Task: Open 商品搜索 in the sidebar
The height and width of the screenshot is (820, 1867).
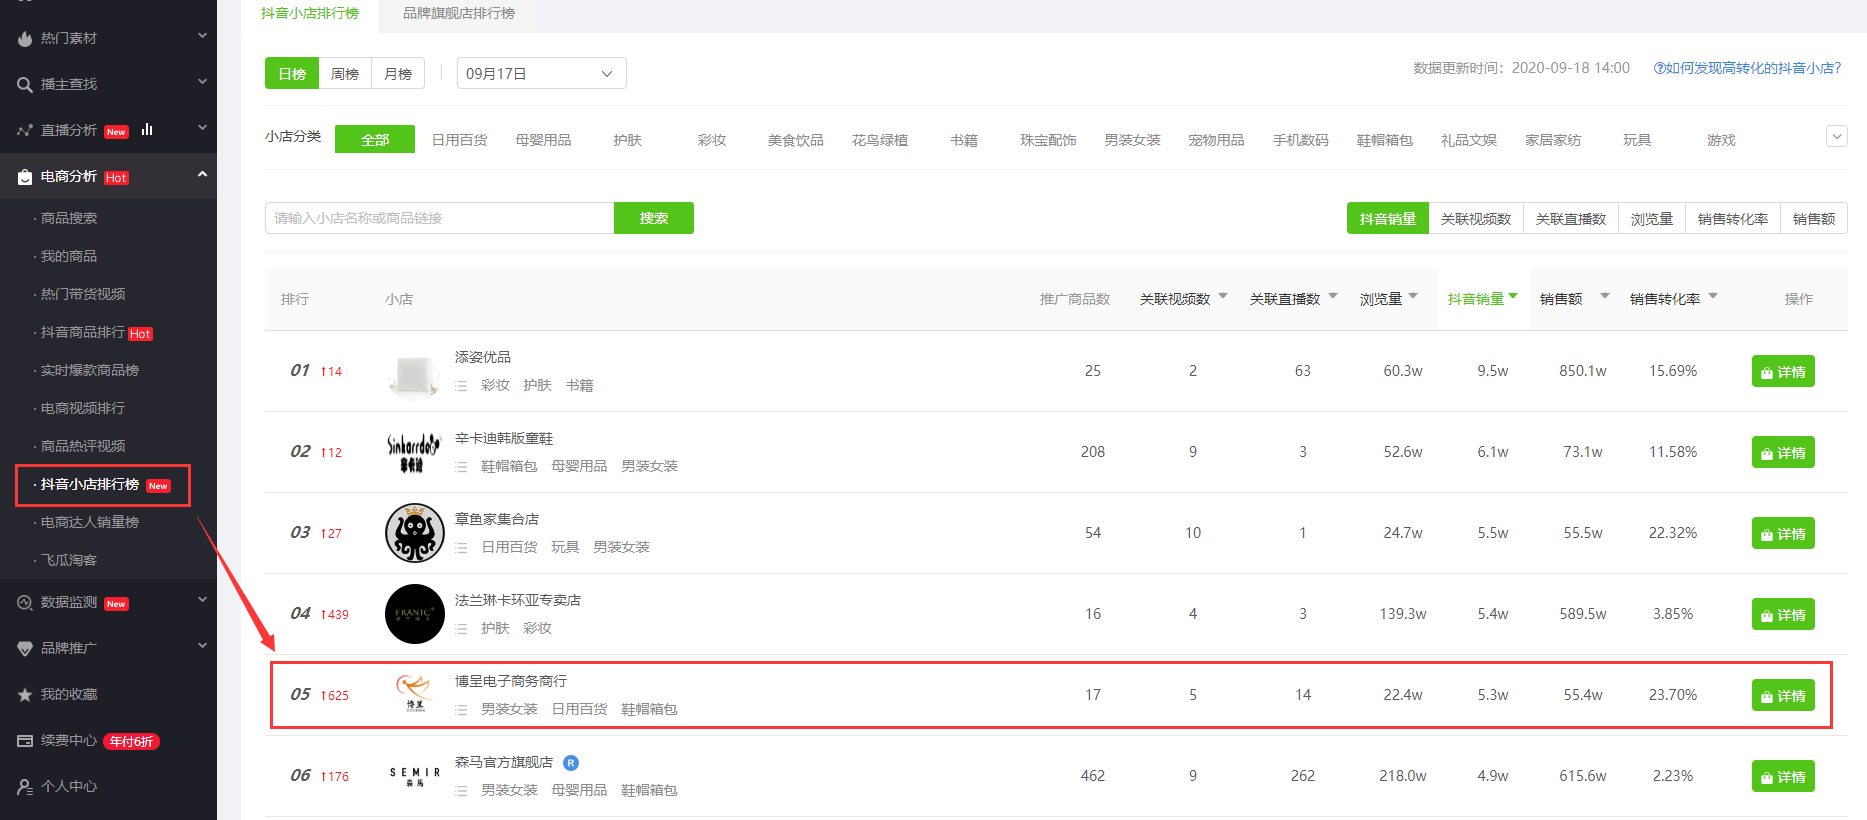Action: point(69,218)
